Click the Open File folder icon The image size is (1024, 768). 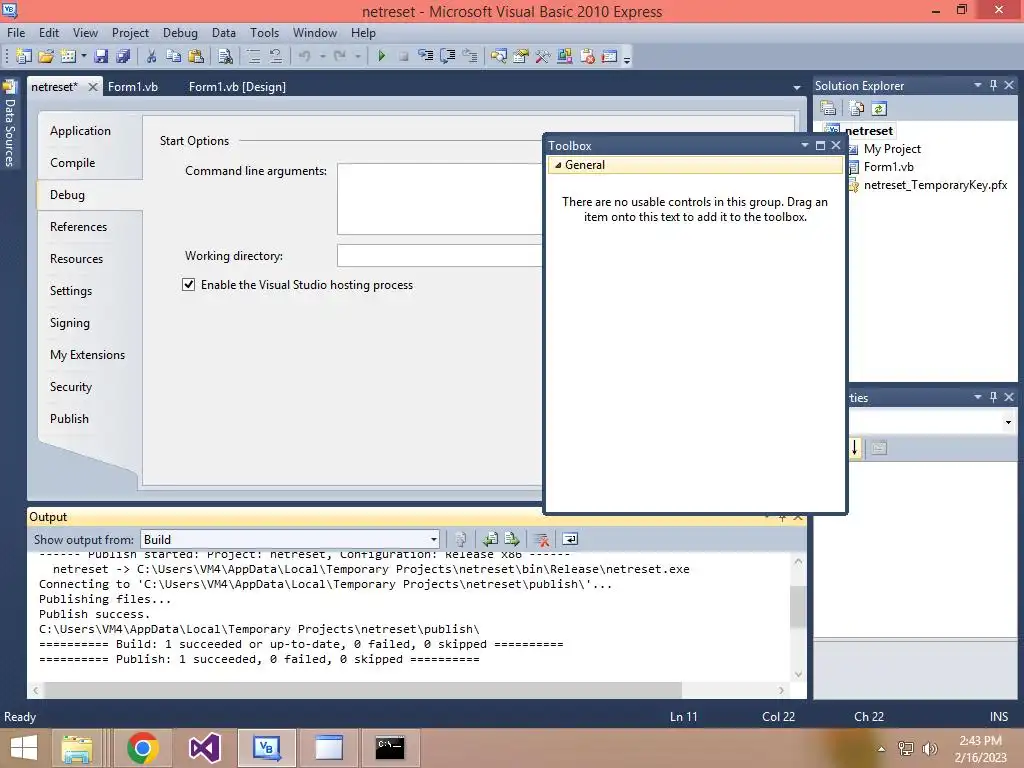pyautogui.click(x=46, y=56)
